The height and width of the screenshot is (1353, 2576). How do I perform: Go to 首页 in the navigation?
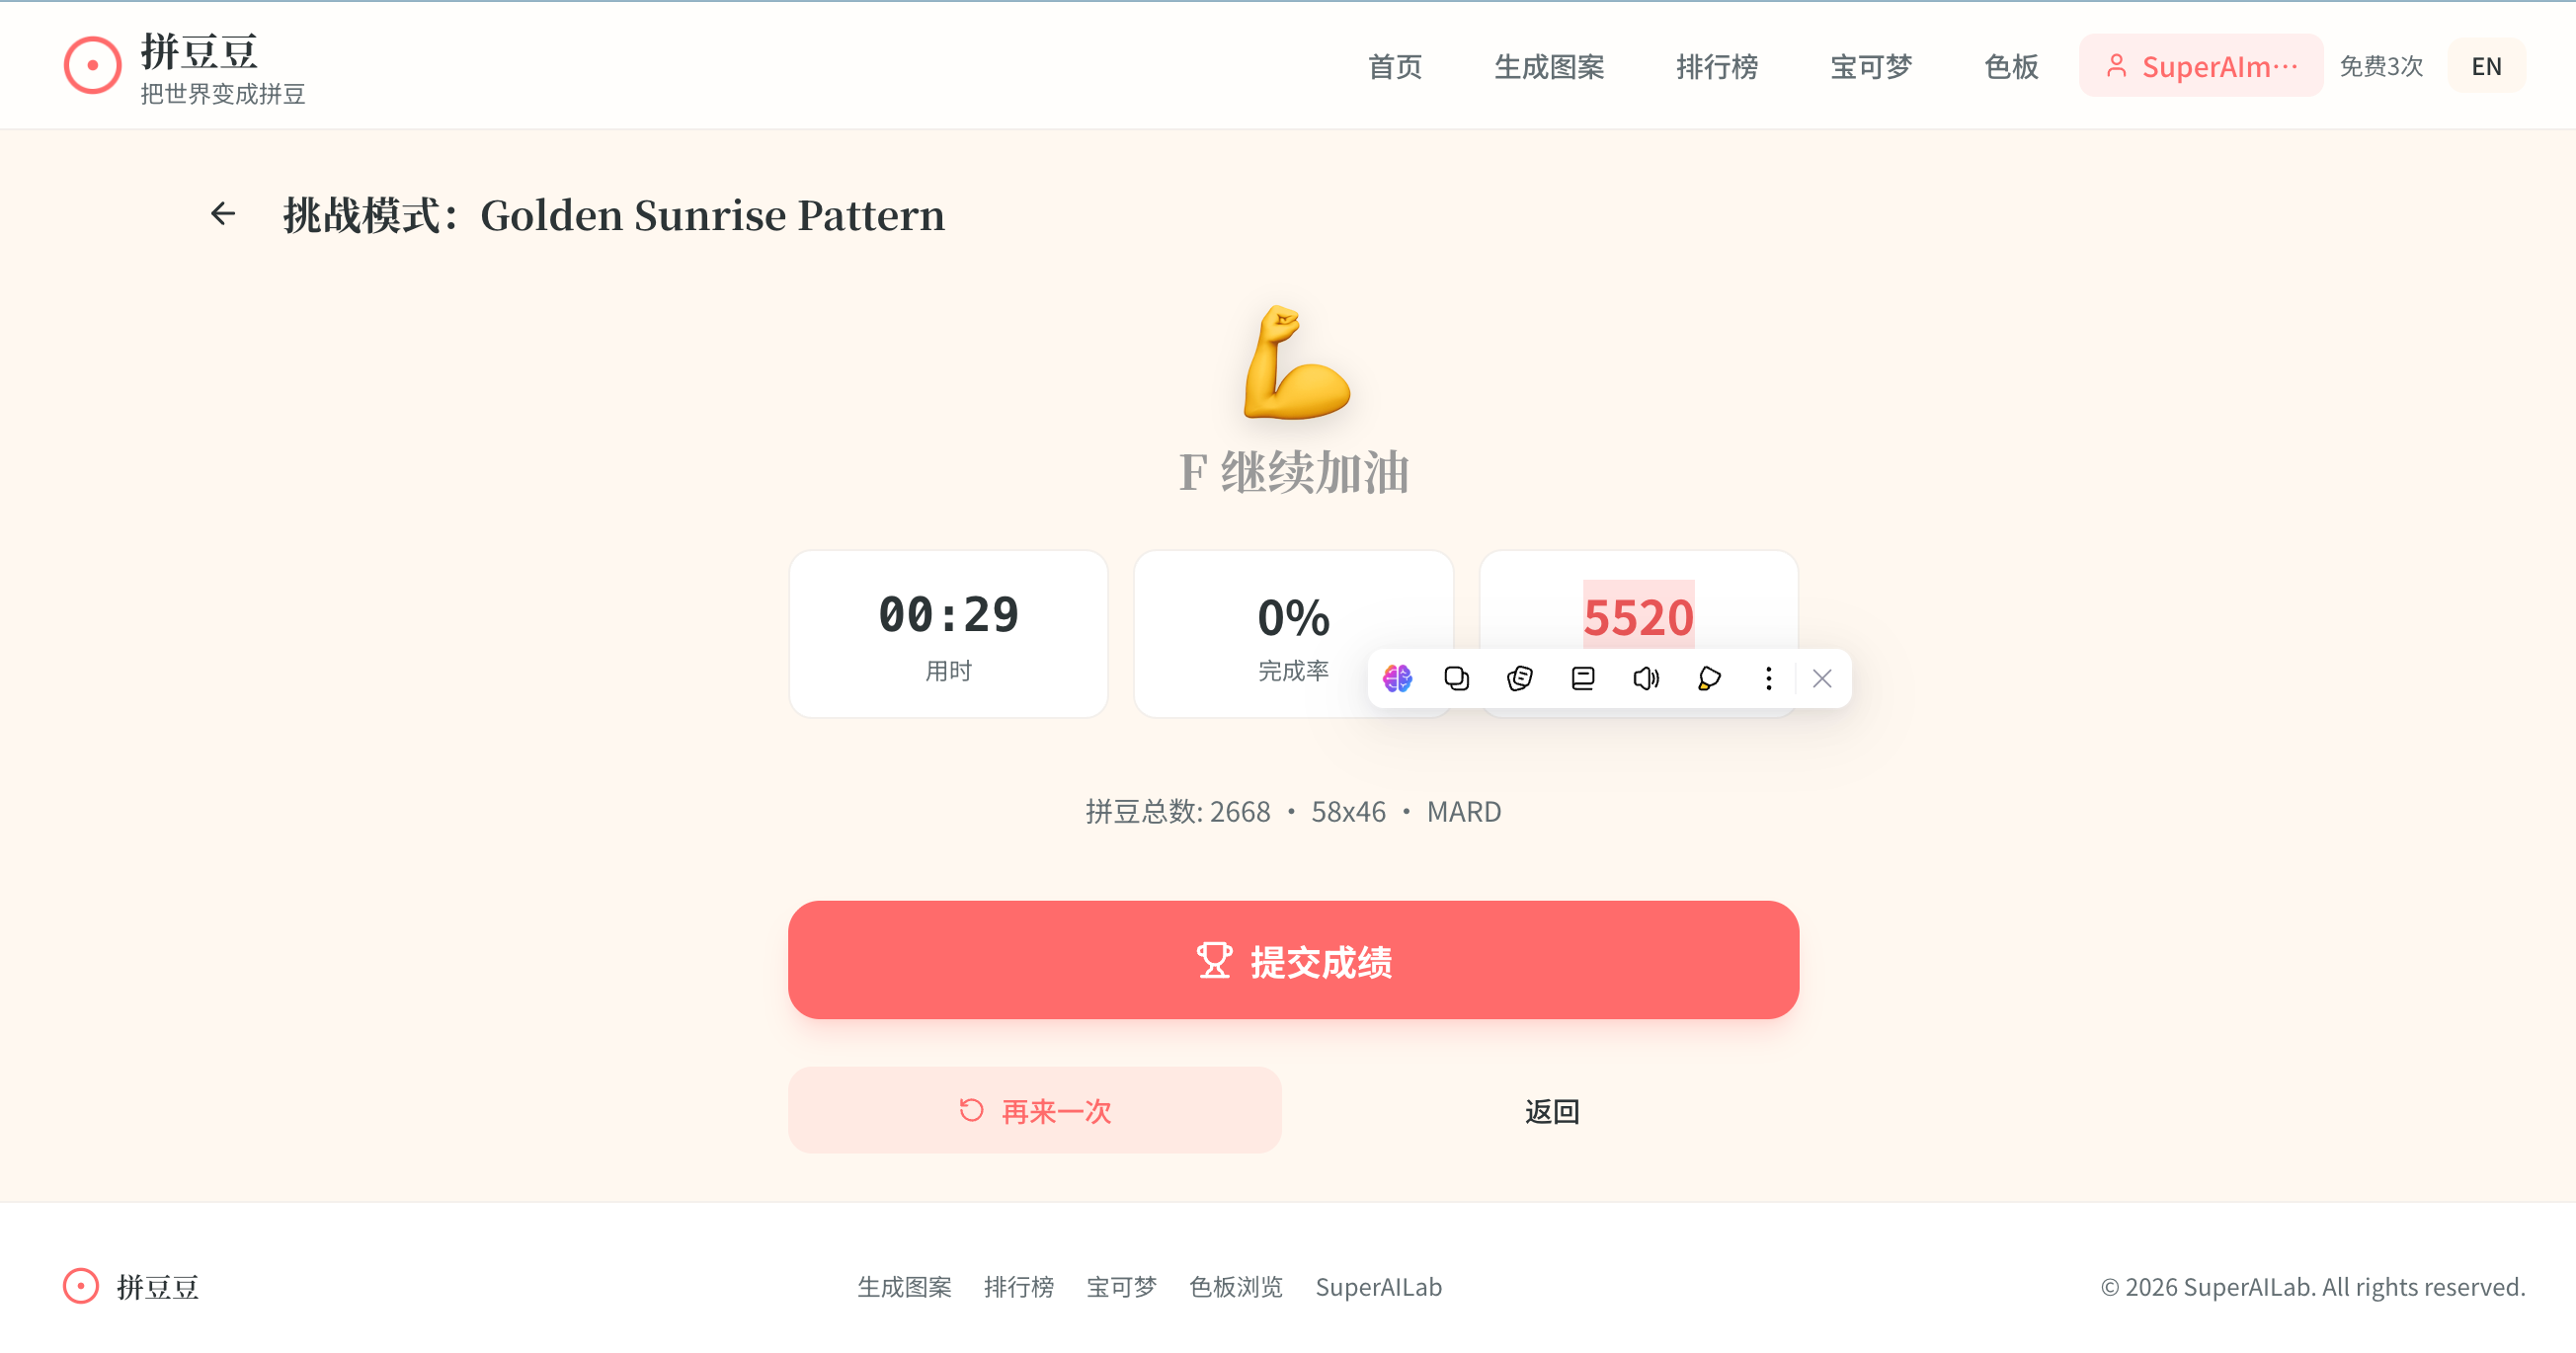tap(1395, 67)
